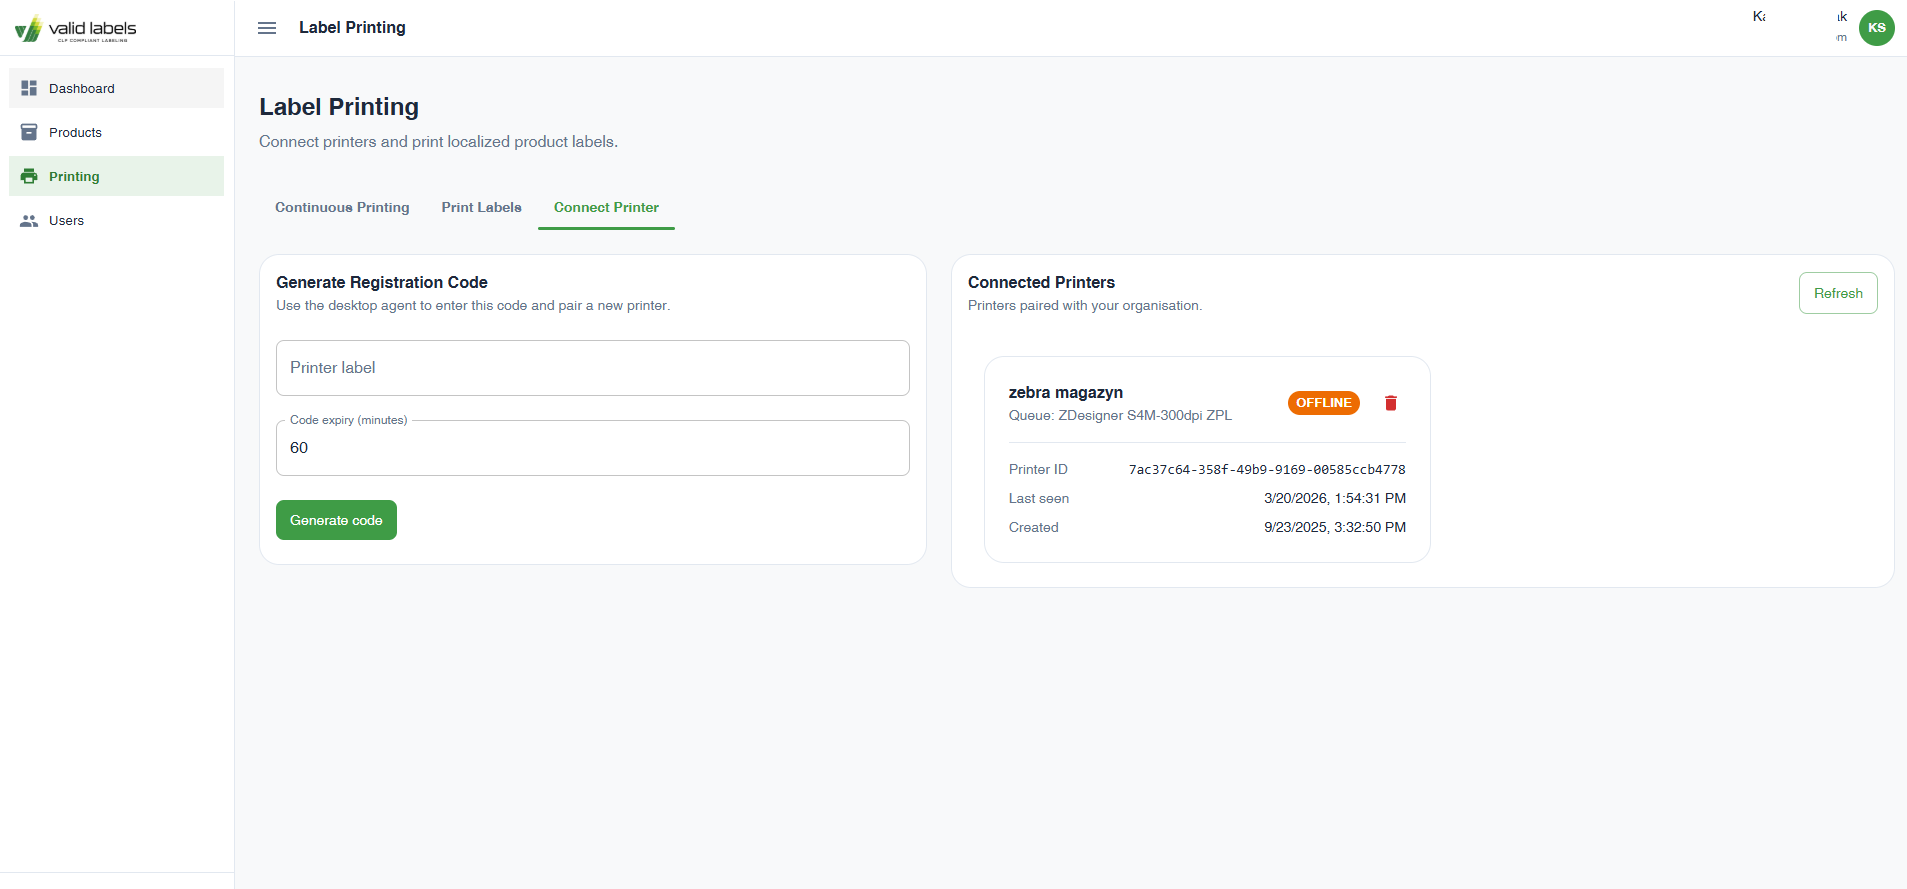
Task: Click the OFFLINE status badge
Action: click(x=1323, y=403)
